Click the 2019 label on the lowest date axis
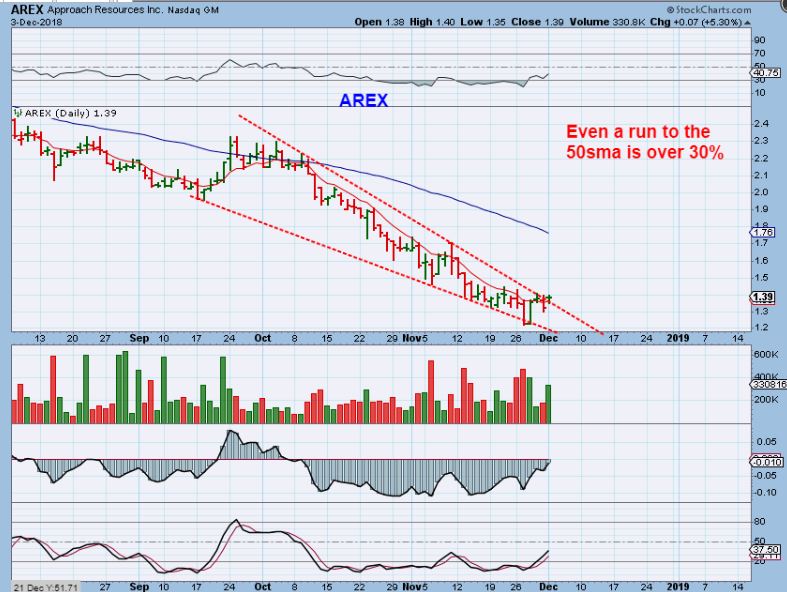Screen dimensions: 787x592 (678, 586)
